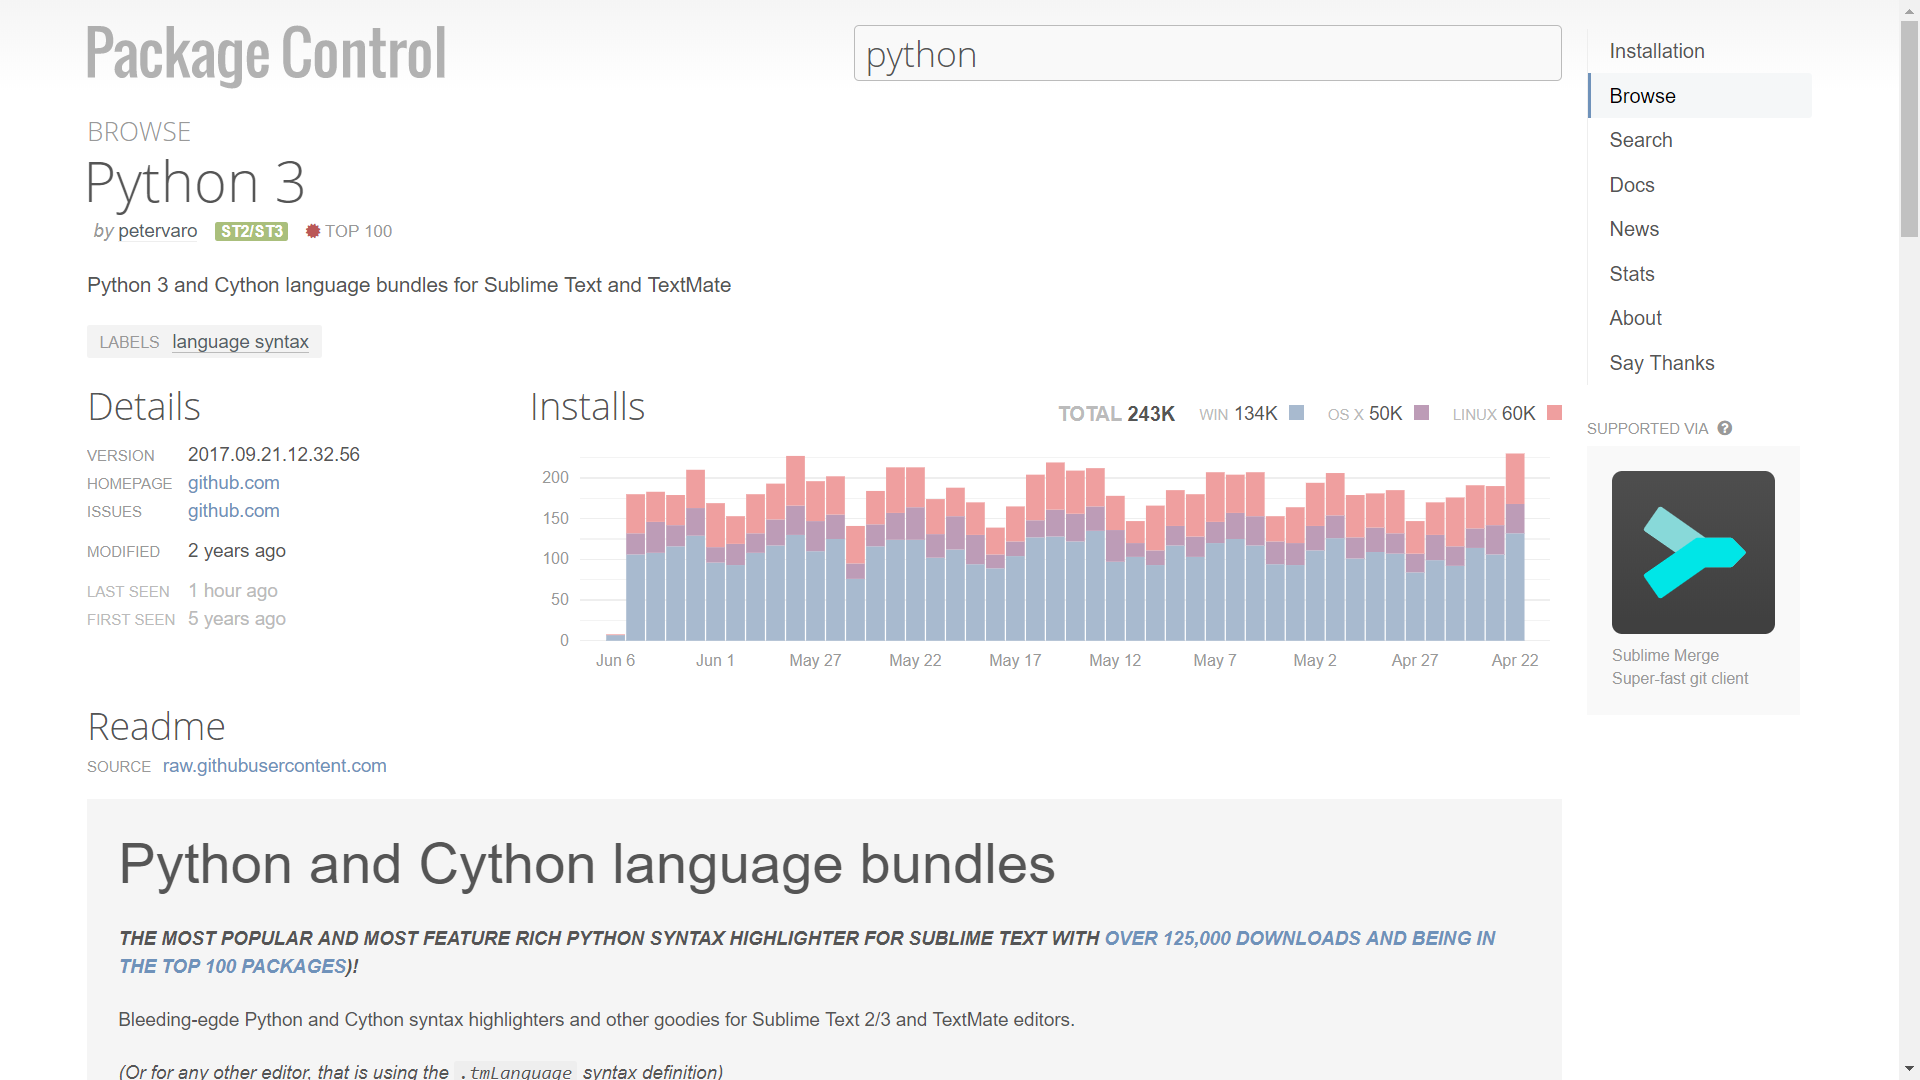Screen dimensions: 1920x1080
Task: Click the OS X purple legend swatch
Action: click(1421, 413)
